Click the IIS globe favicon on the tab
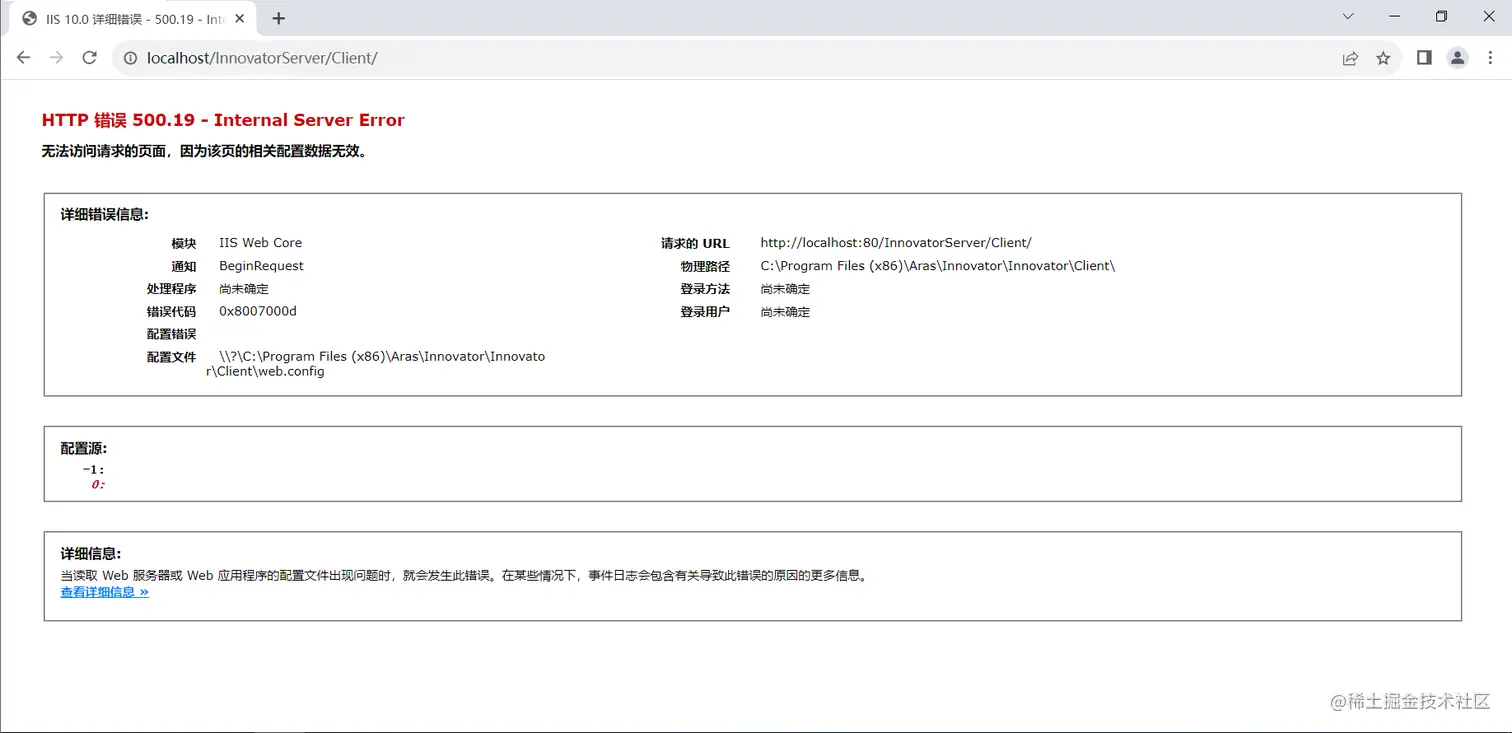 [x=29, y=17]
